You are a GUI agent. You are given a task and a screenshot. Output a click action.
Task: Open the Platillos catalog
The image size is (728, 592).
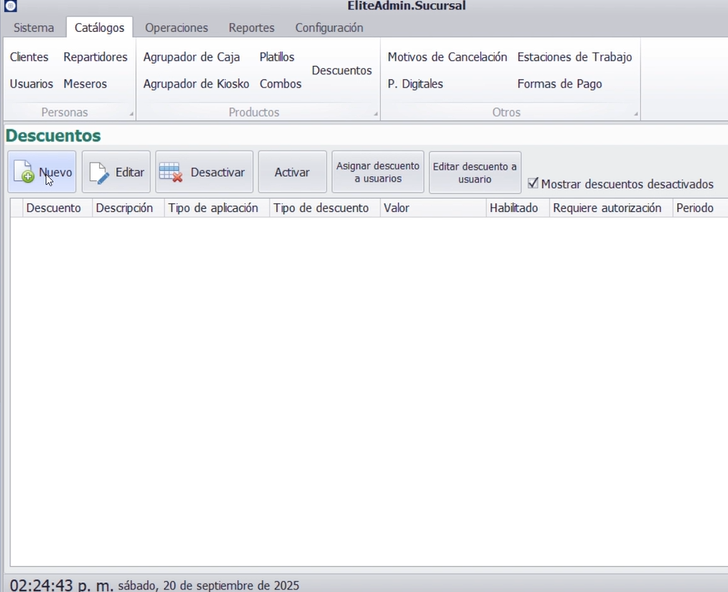(x=277, y=57)
